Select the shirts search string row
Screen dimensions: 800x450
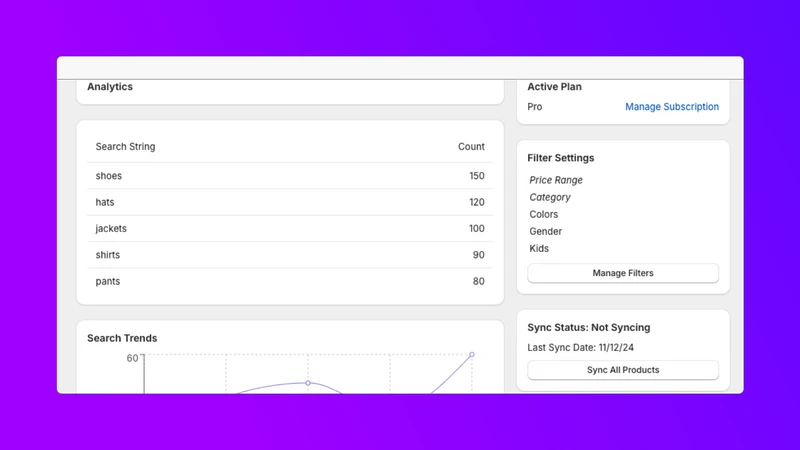point(290,255)
